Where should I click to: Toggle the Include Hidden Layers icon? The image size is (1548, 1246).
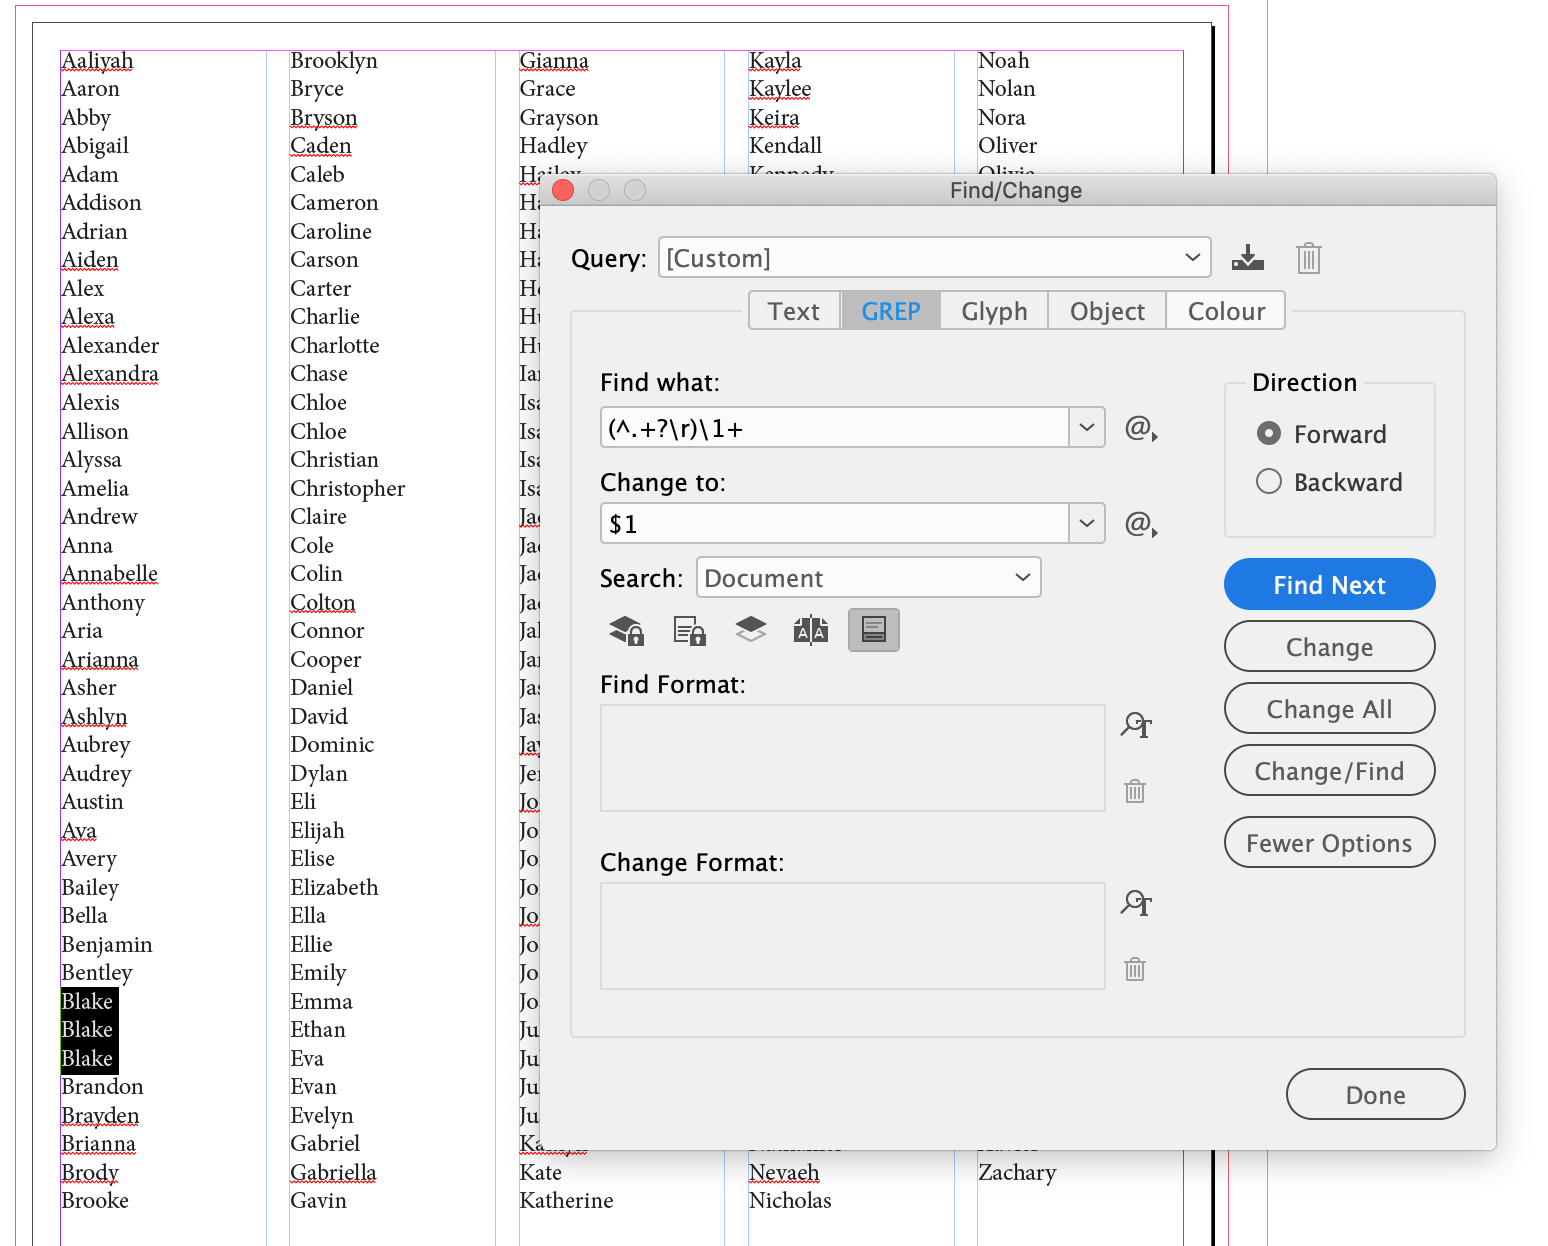pos(750,630)
